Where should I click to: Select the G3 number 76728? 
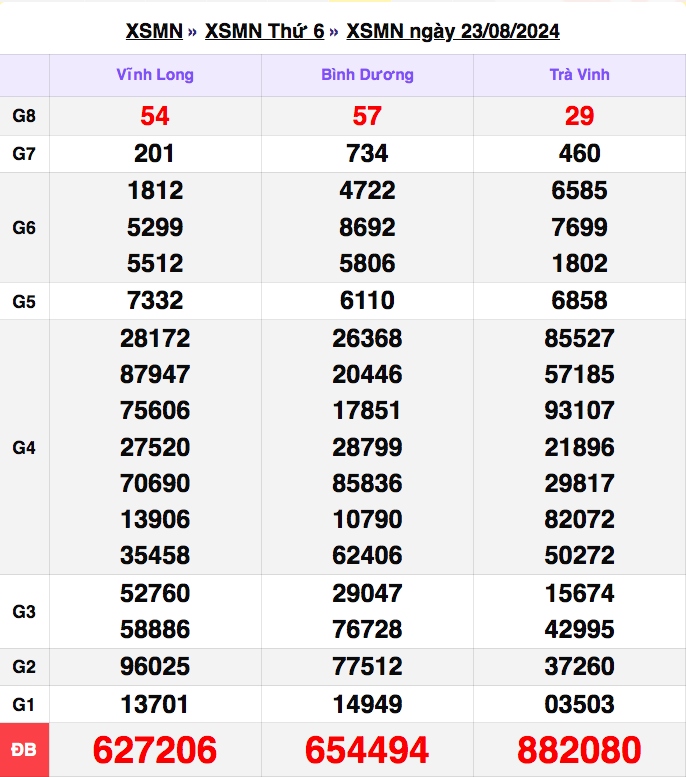(x=367, y=629)
